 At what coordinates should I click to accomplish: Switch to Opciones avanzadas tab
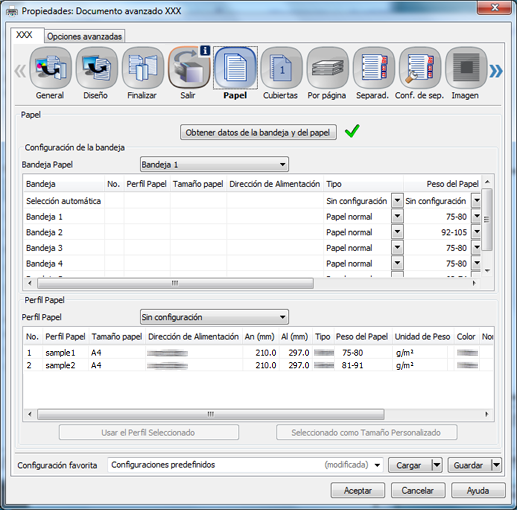point(84,36)
